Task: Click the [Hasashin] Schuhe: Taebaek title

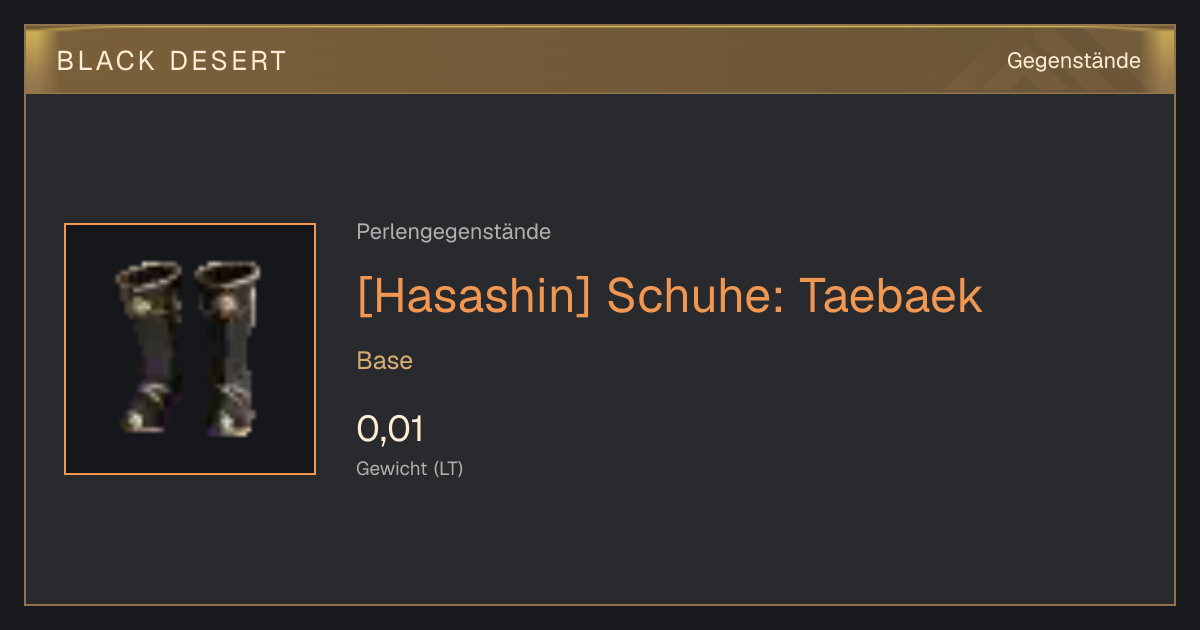Action: tap(669, 296)
